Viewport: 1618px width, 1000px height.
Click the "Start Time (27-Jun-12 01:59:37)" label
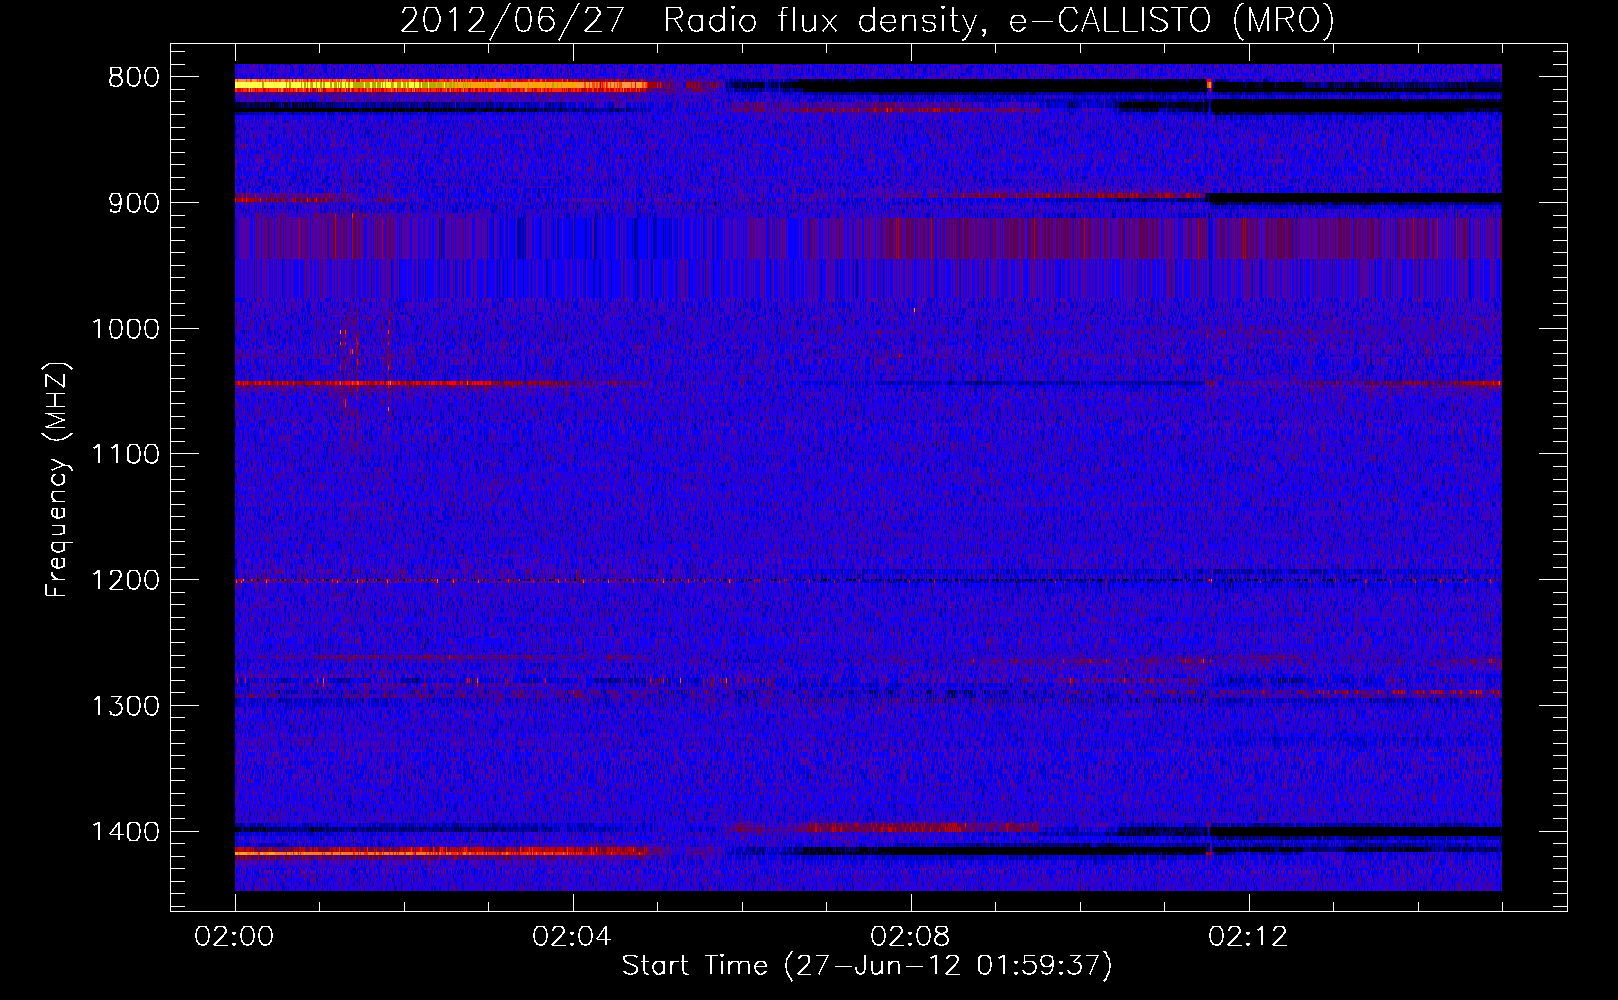coord(867,966)
